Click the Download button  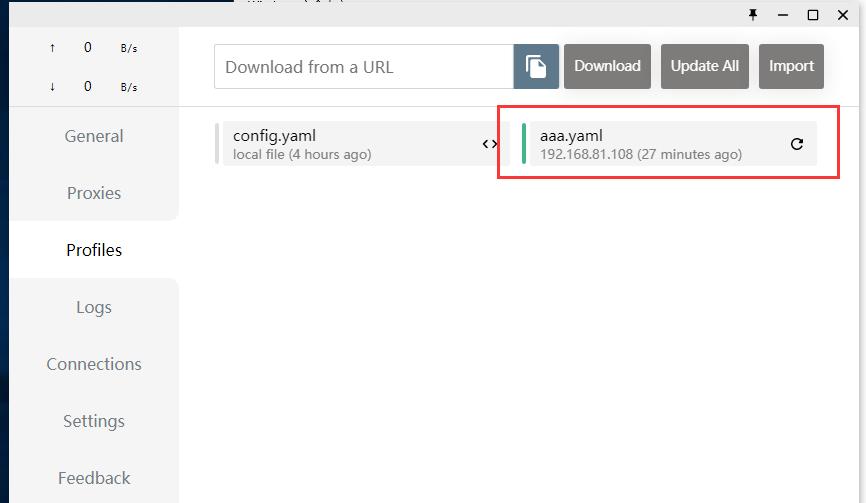pos(607,66)
